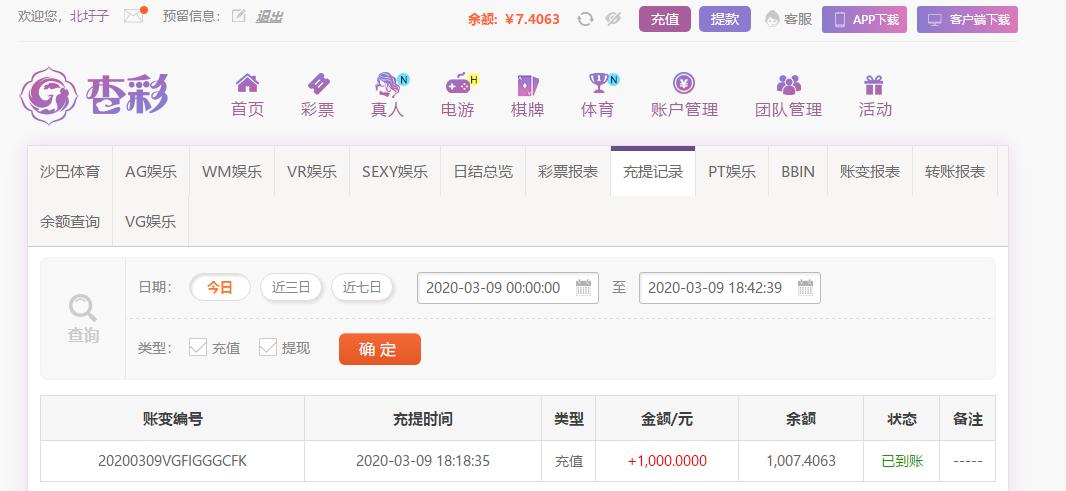Image resolution: width=1066 pixels, height=491 pixels.
Task: Click the 查询 magnifier icon
Action: 82,308
